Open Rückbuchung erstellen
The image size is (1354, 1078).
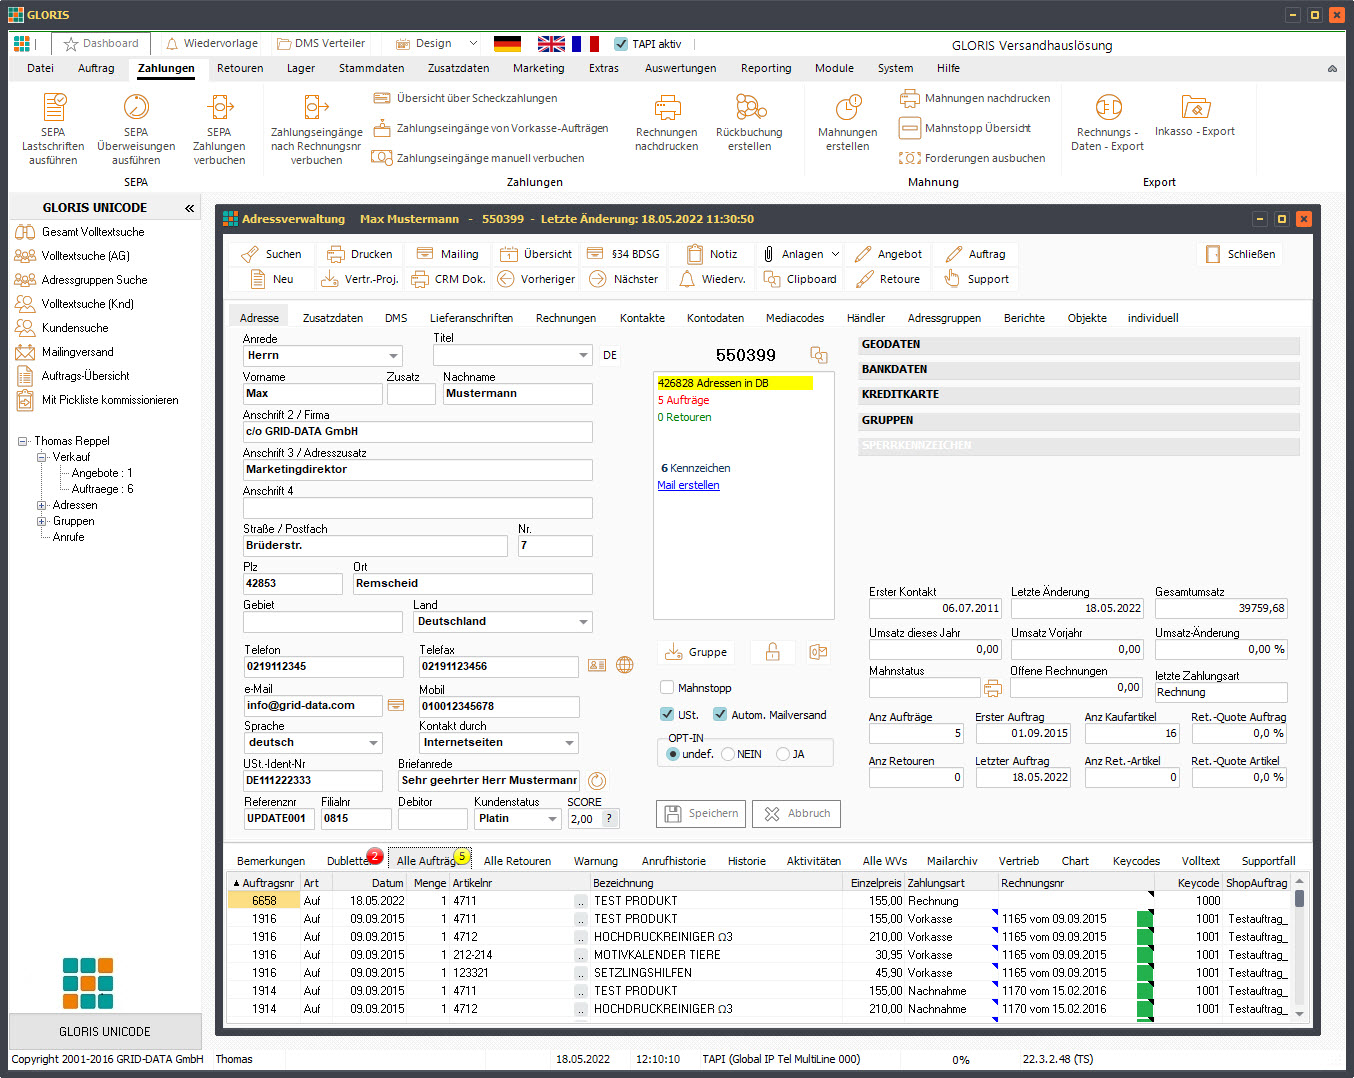point(749,123)
